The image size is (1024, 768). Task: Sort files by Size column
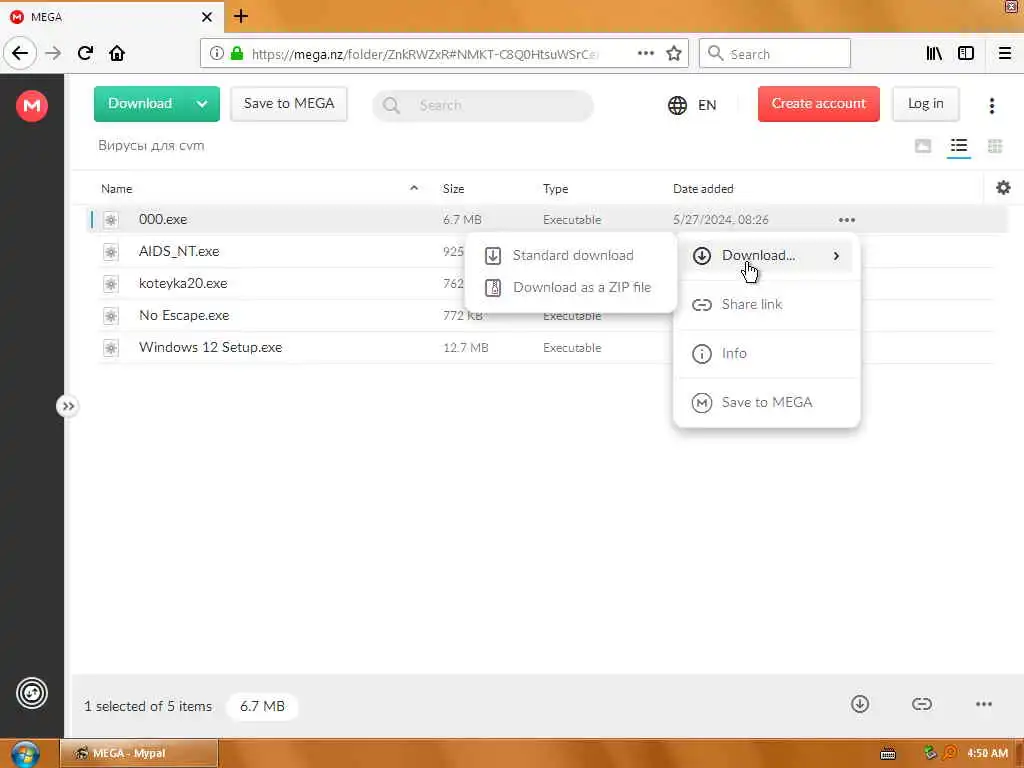click(453, 189)
